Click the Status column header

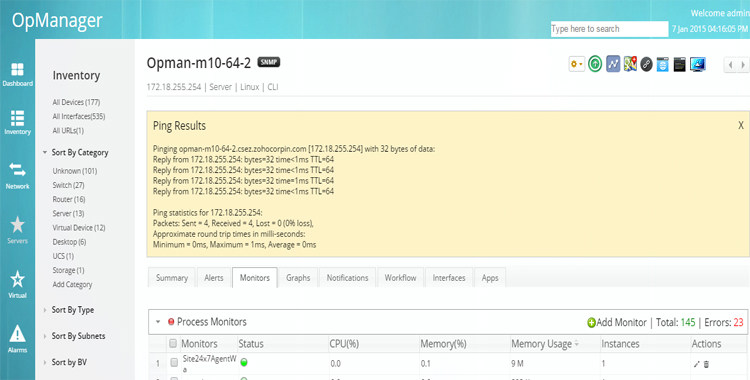(x=251, y=344)
